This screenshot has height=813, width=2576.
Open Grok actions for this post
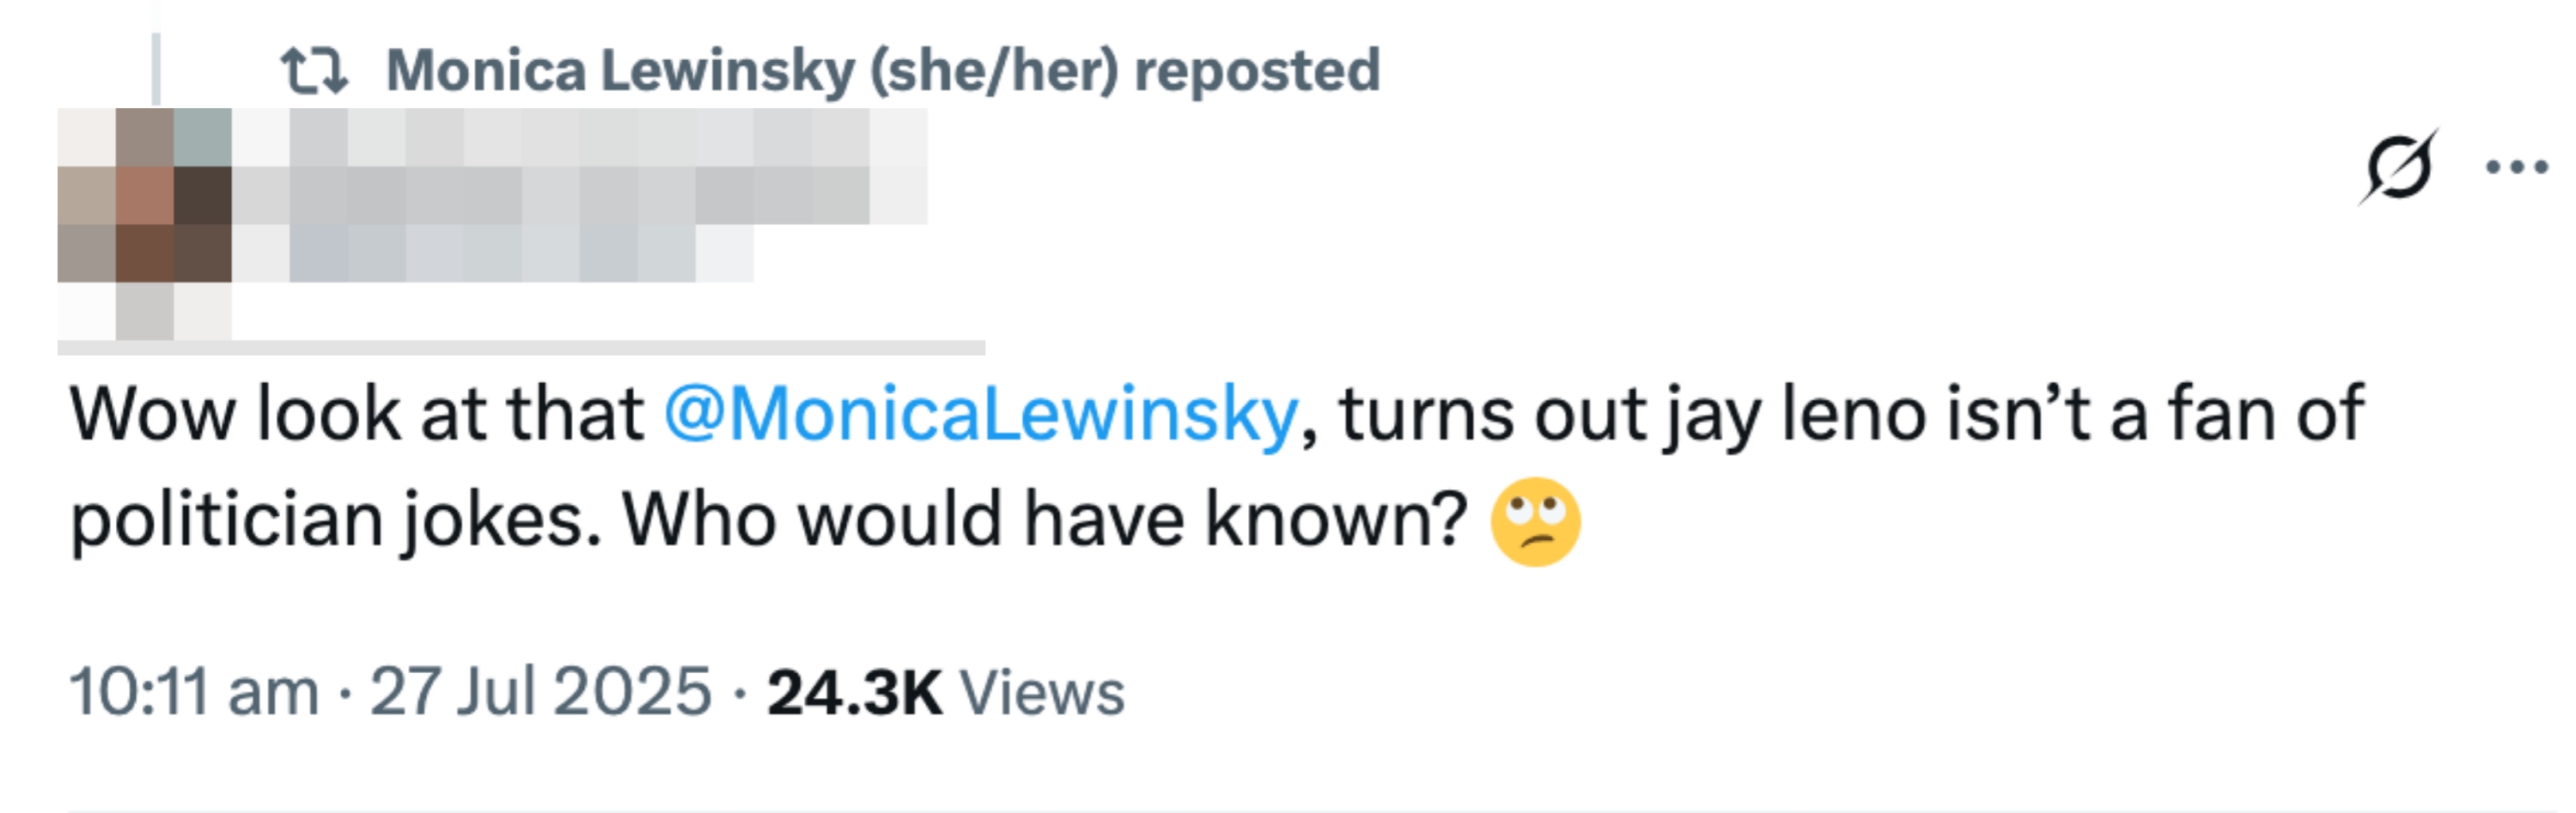point(2398,167)
